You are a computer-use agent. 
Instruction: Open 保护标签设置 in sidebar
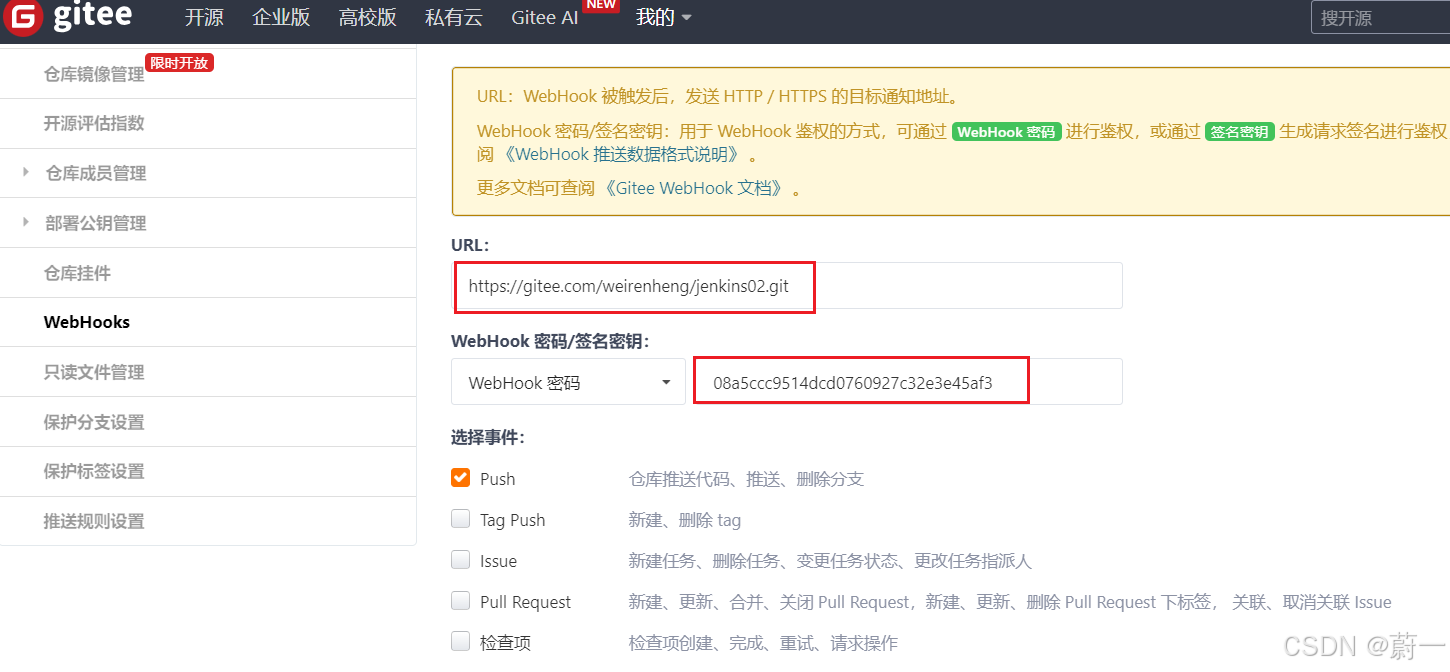click(94, 471)
